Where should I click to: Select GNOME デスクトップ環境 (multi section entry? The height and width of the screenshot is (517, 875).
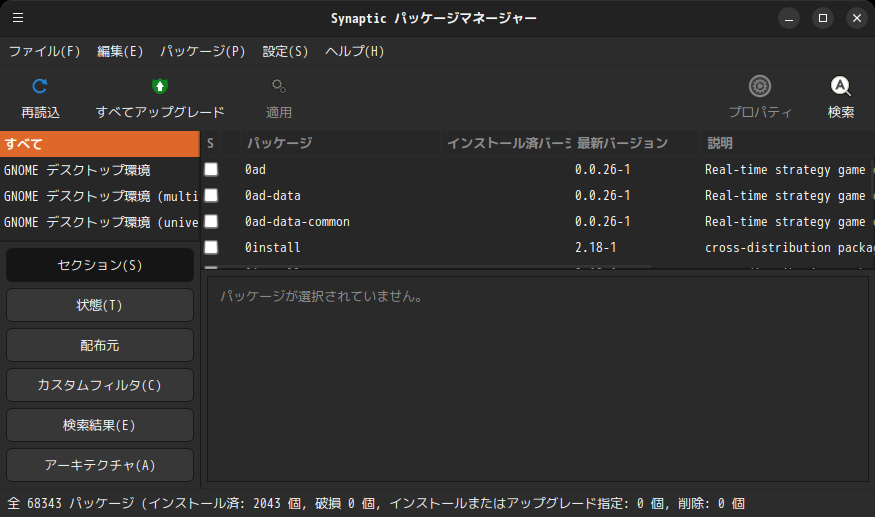tap(100, 196)
